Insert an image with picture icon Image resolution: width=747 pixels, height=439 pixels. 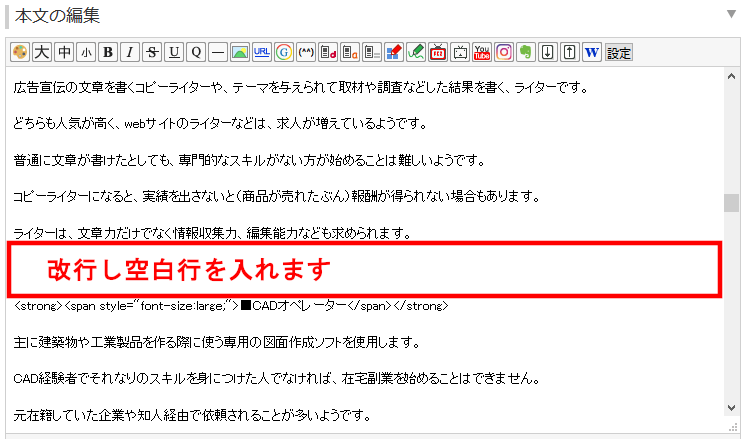pos(240,52)
